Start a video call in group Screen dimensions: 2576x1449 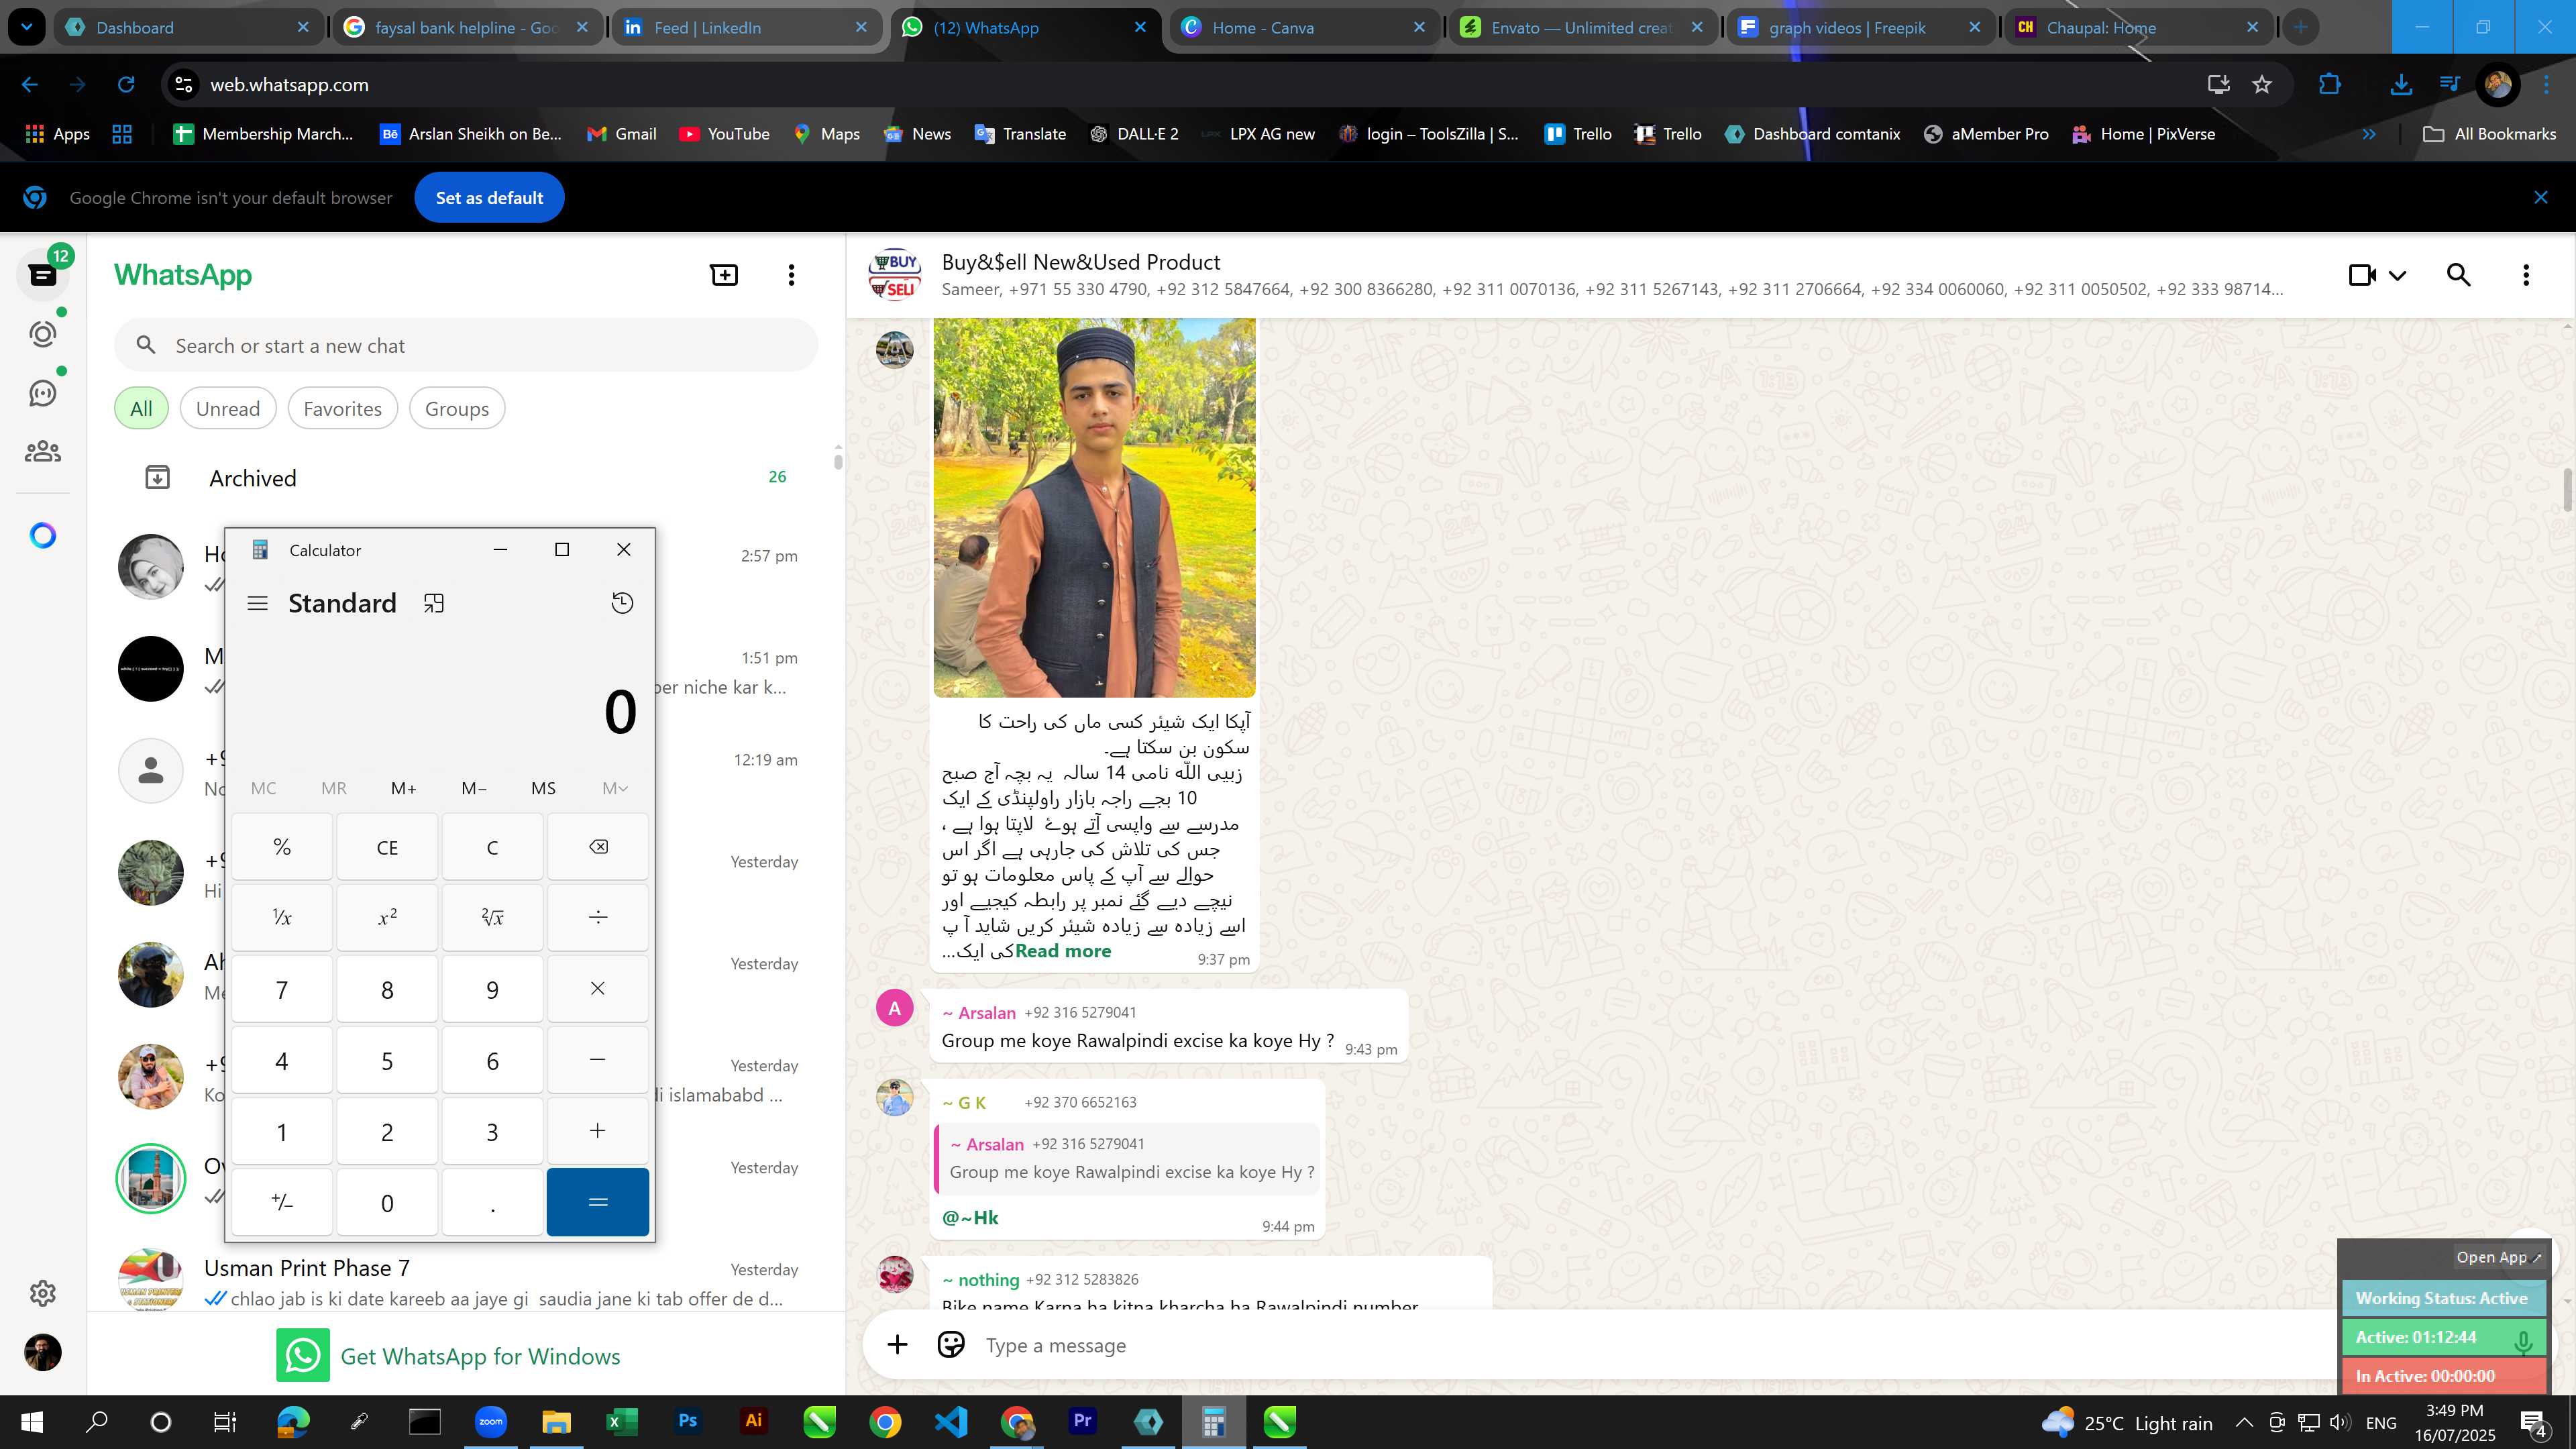pyautogui.click(x=2362, y=275)
